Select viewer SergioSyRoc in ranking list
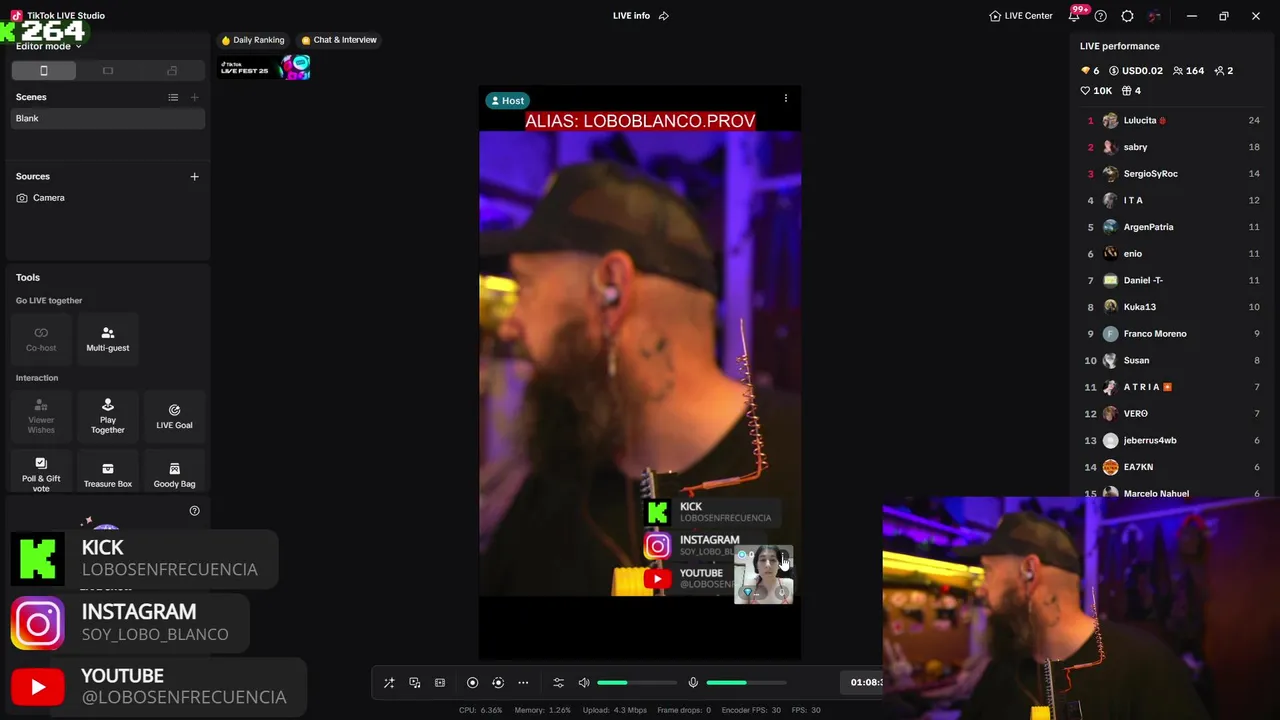The height and width of the screenshot is (720, 1280). 1172,174
